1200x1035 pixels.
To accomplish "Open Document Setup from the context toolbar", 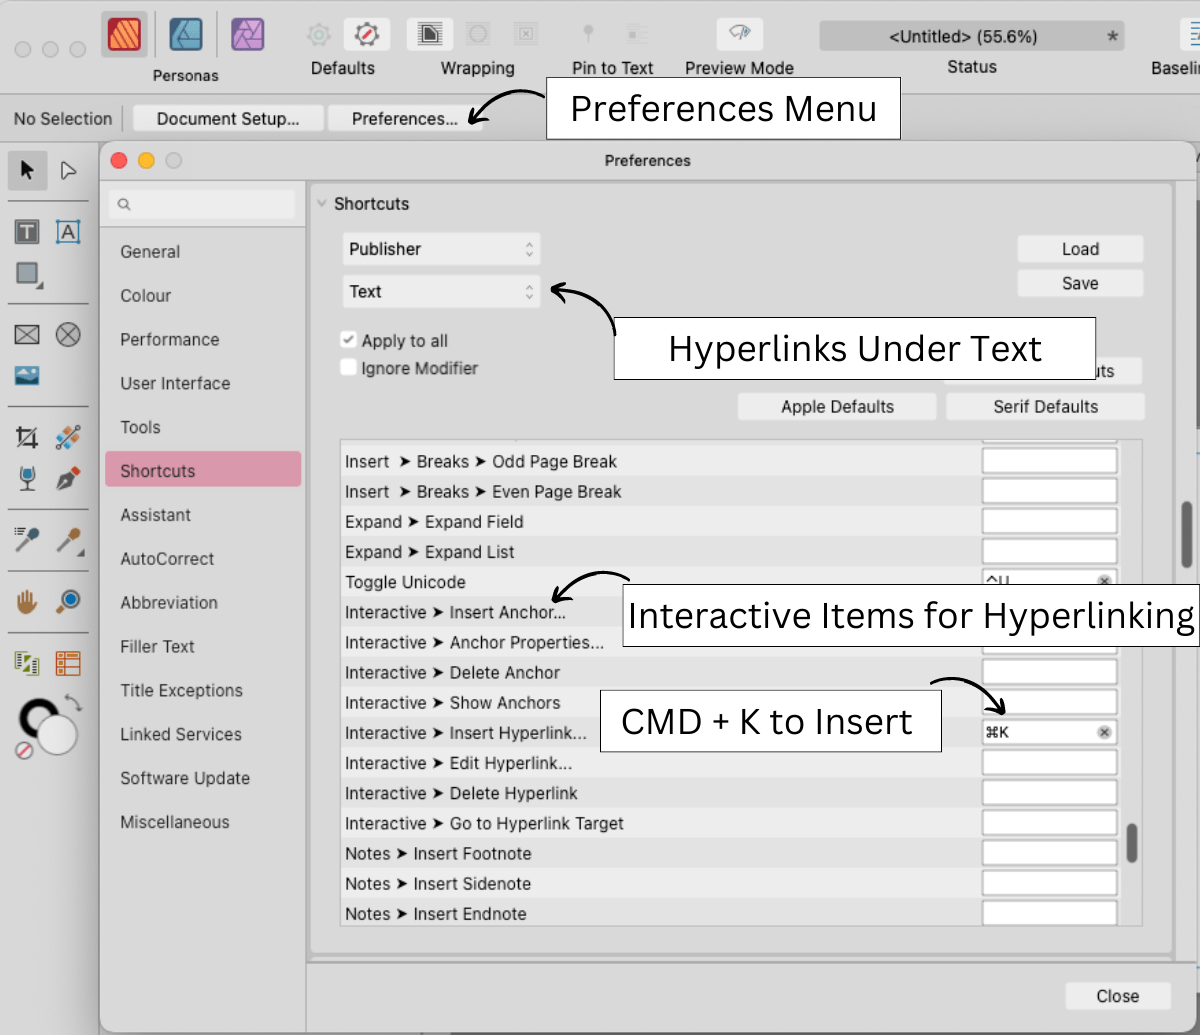I will pos(228,117).
